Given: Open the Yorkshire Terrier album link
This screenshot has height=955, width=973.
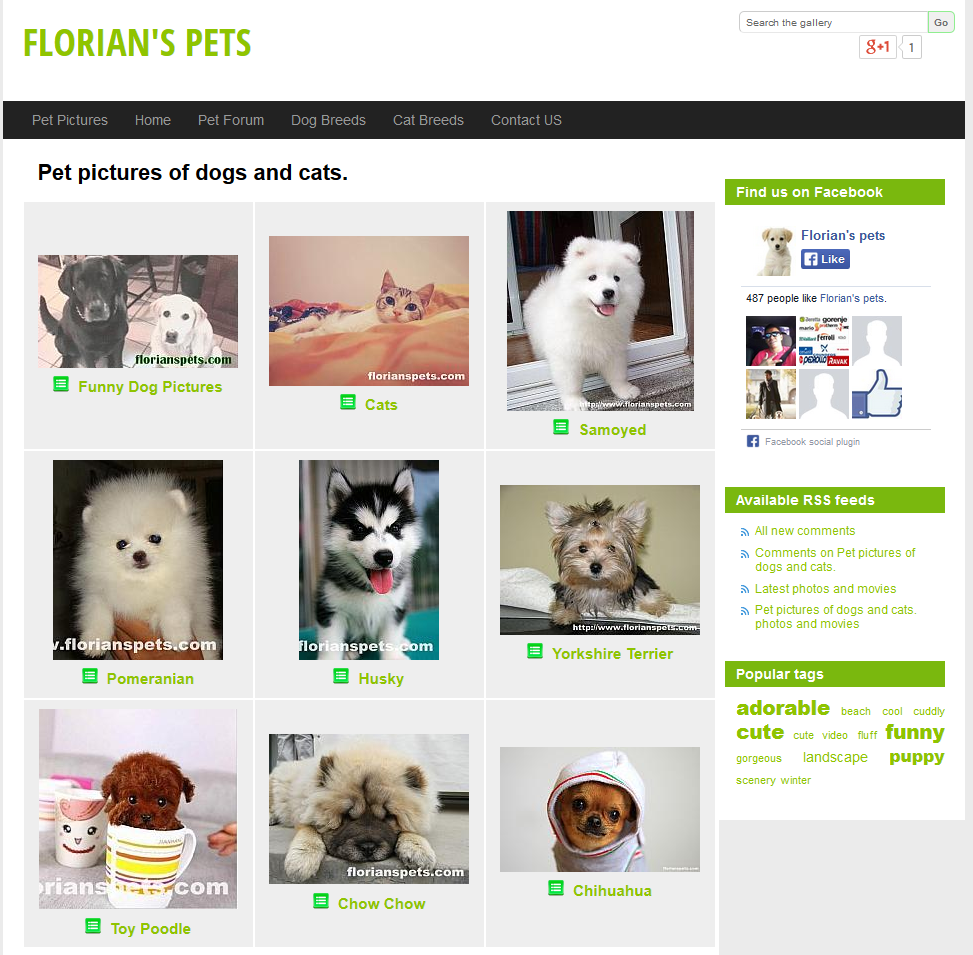Looking at the screenshot, I should pos(612,654).
